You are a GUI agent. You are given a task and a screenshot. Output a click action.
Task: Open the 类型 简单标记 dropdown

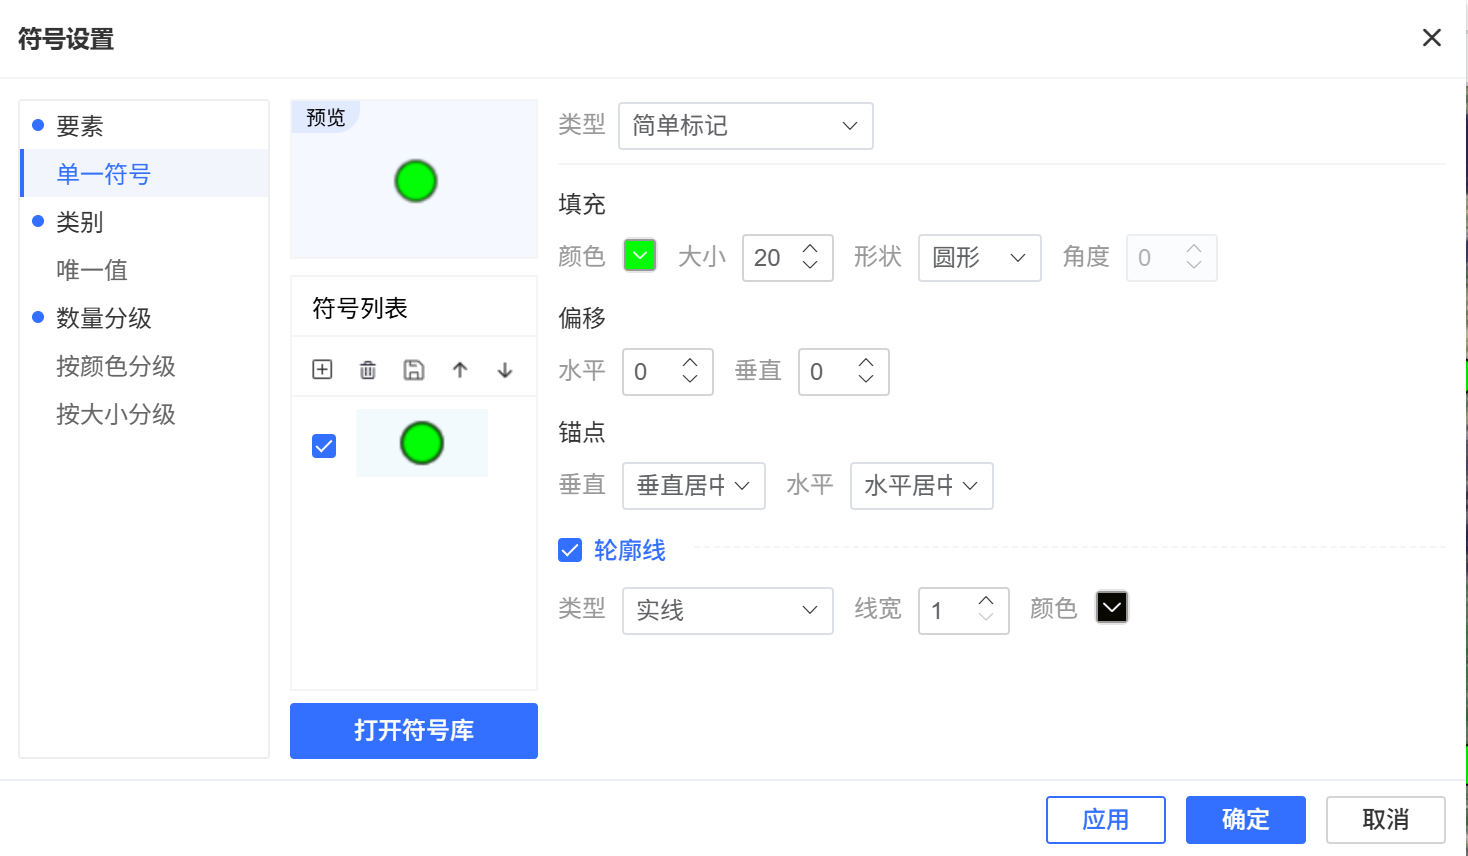click(745, 126)
